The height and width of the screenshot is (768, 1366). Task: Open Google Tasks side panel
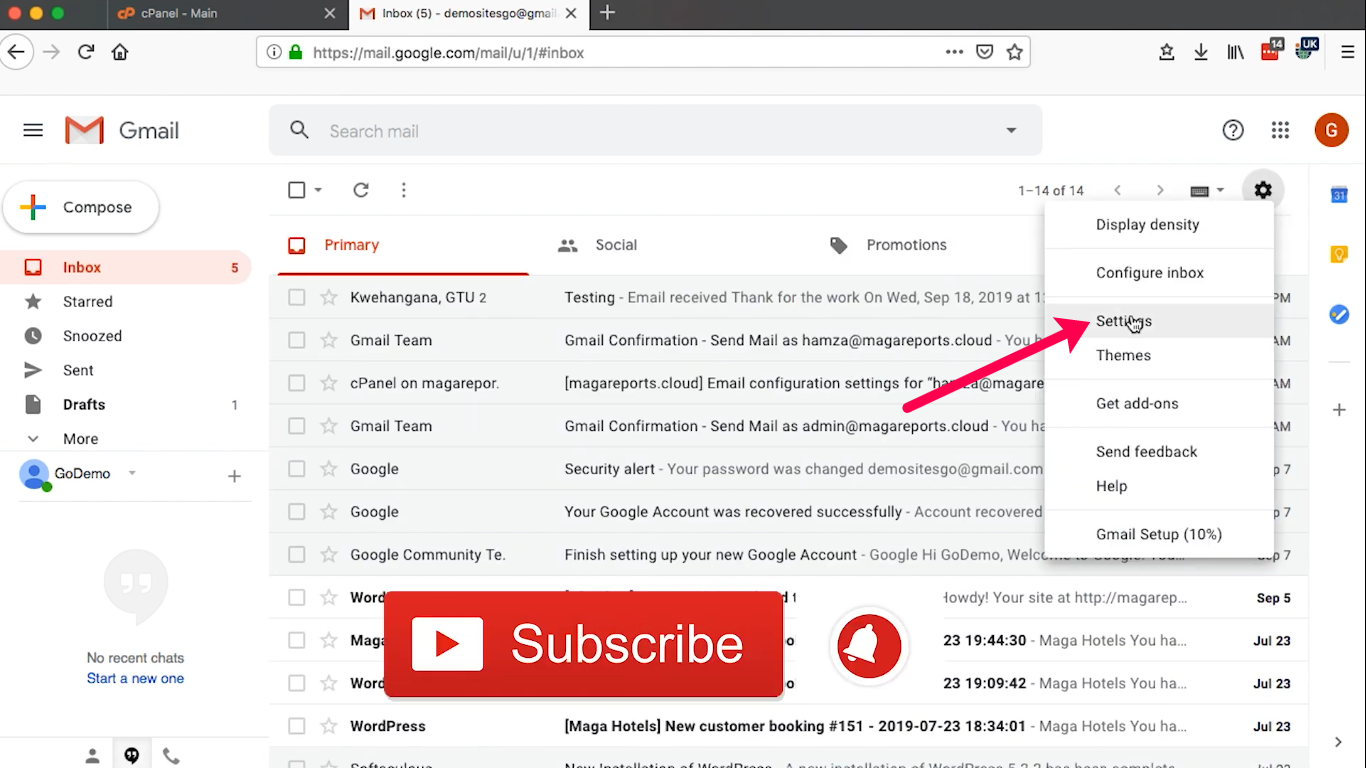[x=1339, y=315]
